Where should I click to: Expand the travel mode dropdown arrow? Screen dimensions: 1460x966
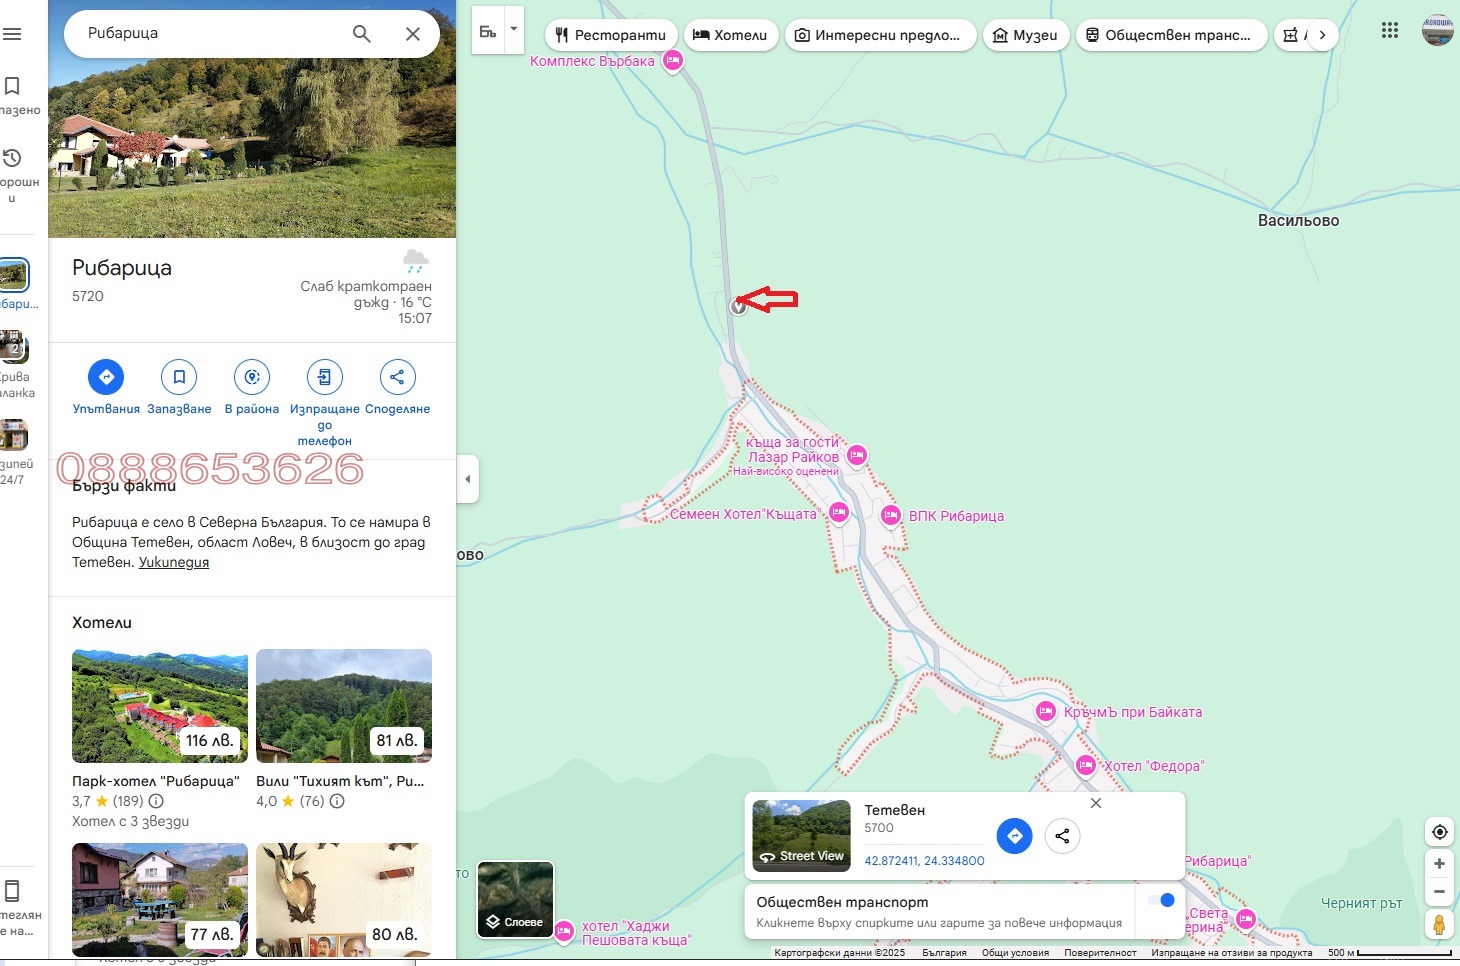click(x=514, y=29)
